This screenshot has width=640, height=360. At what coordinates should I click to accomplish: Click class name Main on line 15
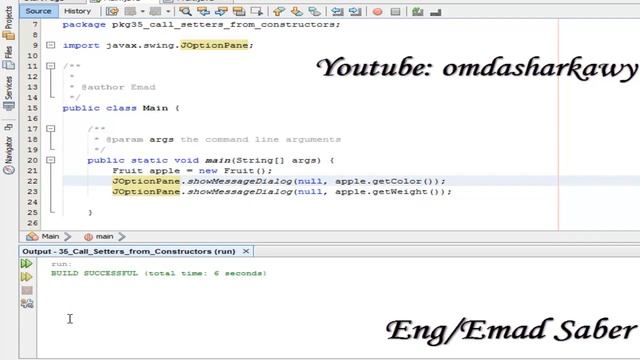pos(155,108)
